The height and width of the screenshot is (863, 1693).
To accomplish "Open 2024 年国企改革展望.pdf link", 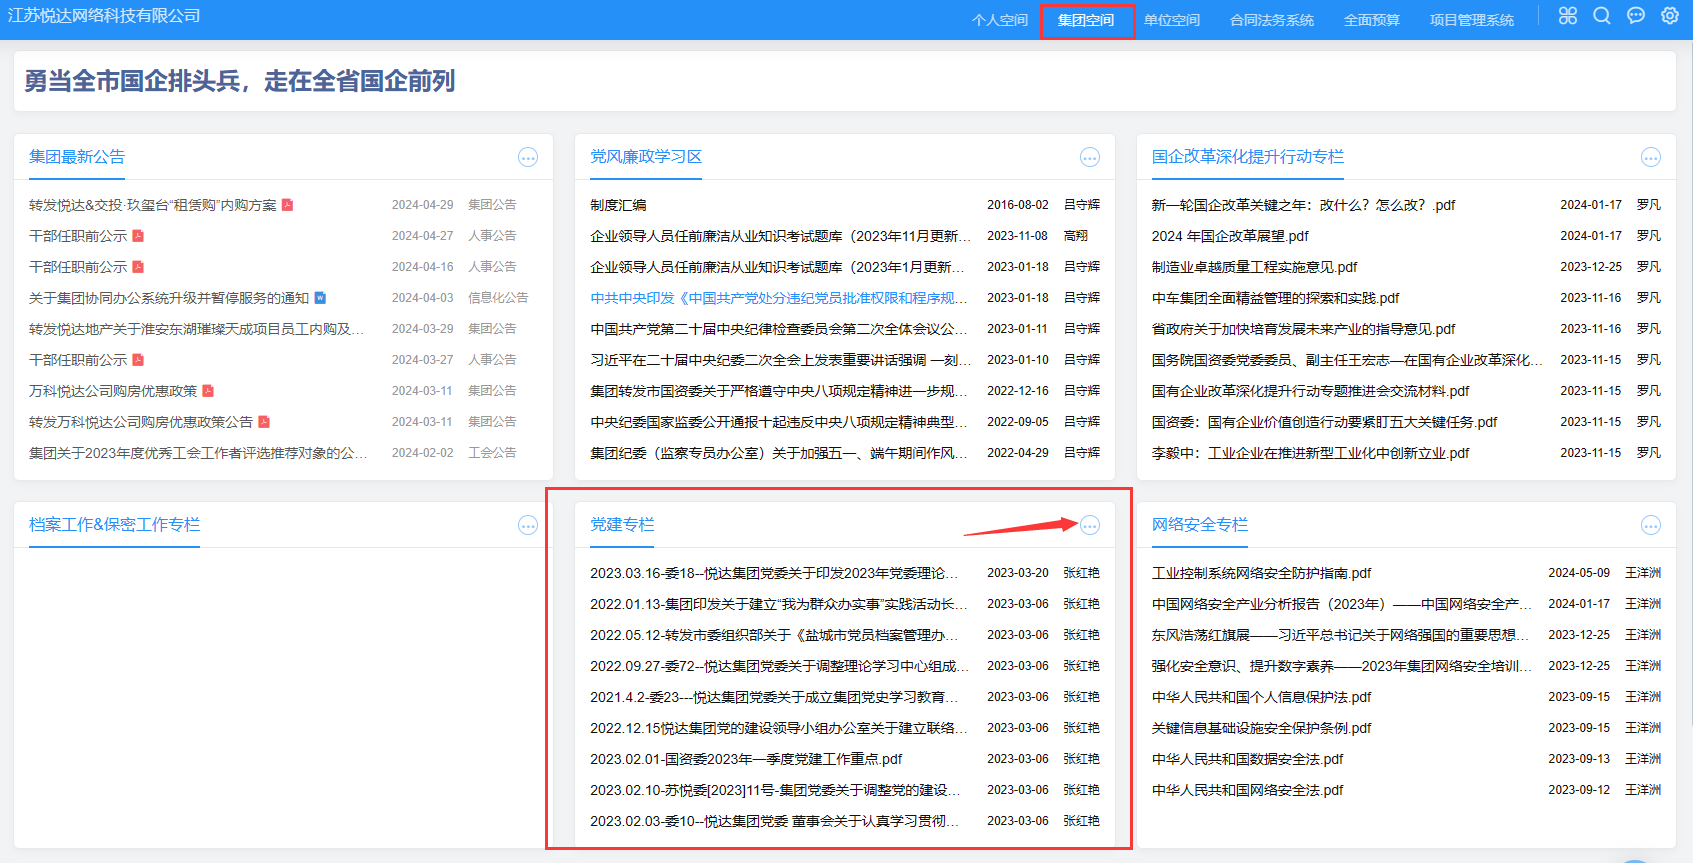I will click(1229, 236).
